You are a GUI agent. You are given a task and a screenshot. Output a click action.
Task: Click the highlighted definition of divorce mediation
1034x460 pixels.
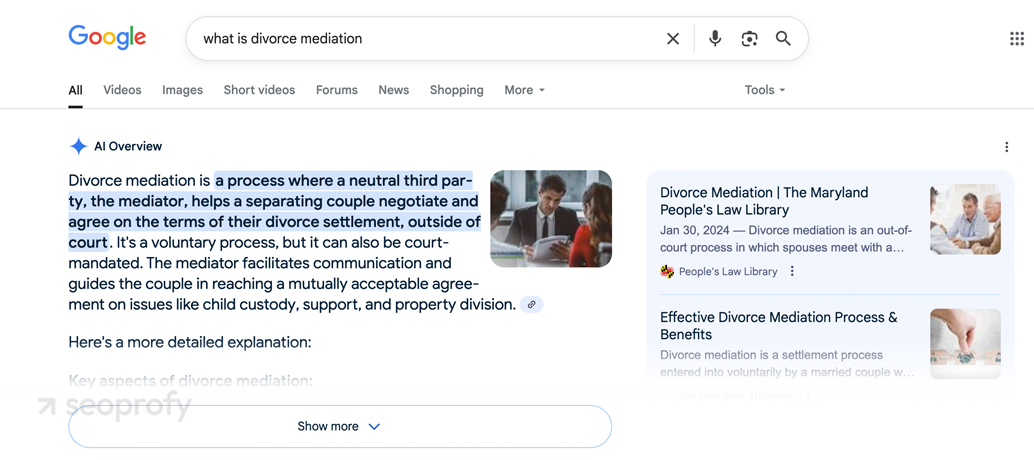tap(274, 211)
